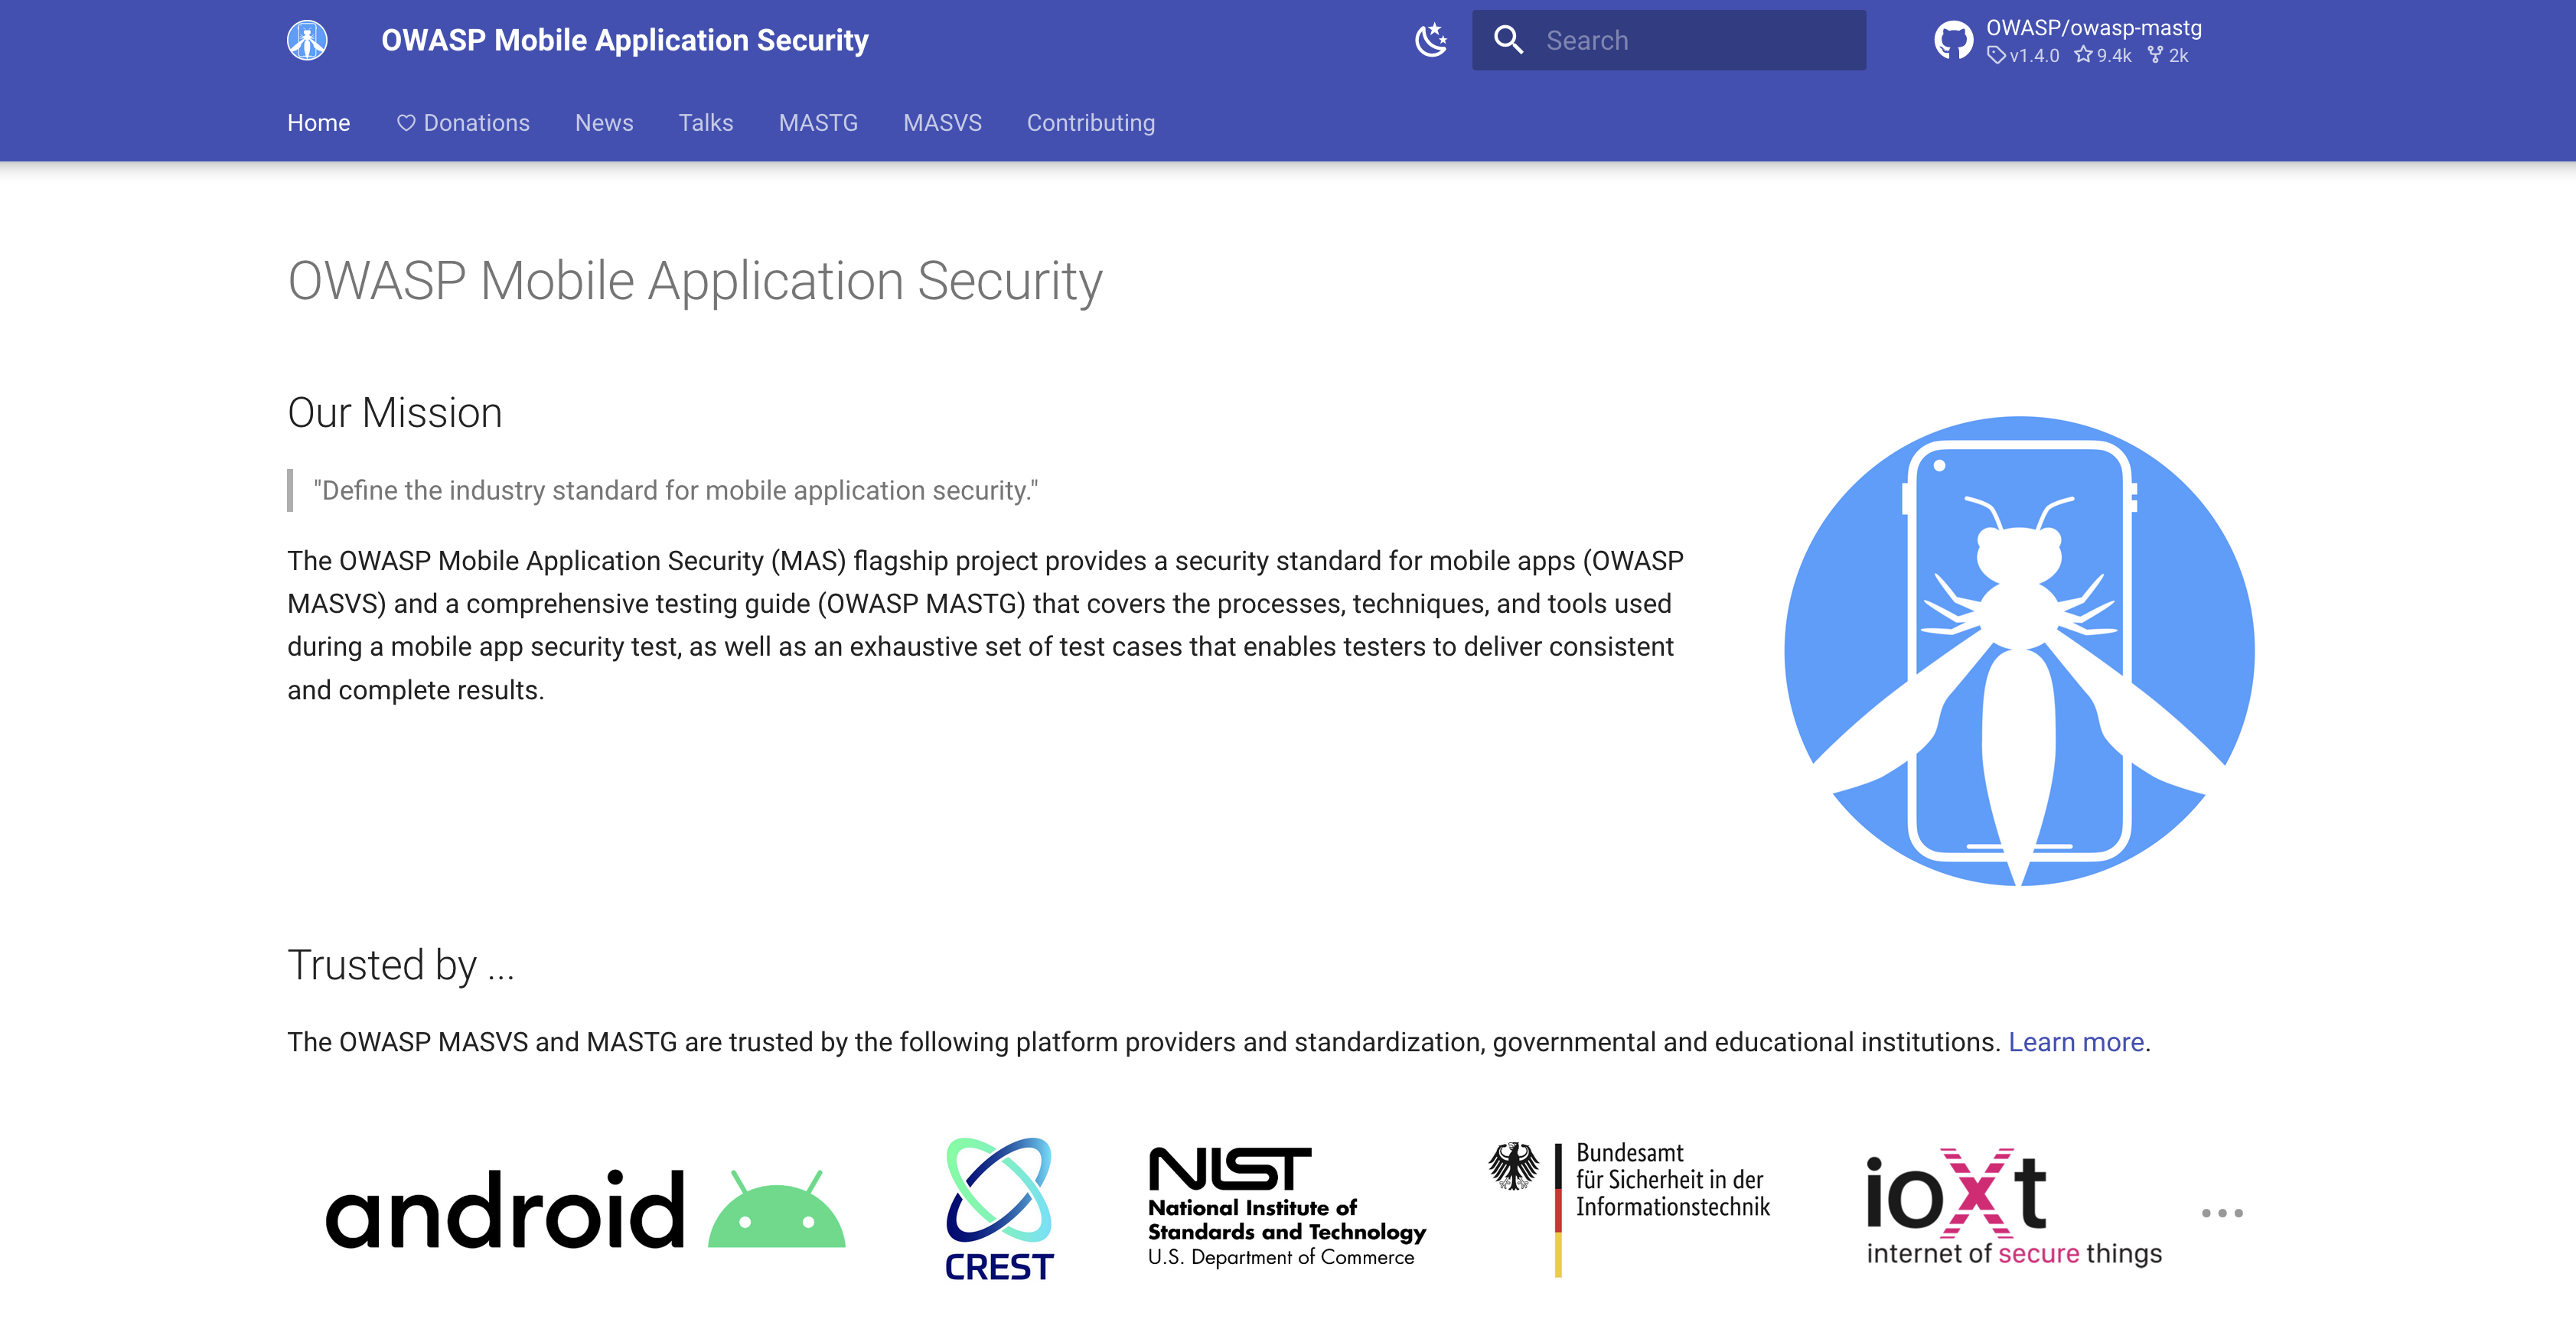Click the page title OWASP Mobile Application Security
Screen dimensions: 2576x1342
(x=695, y=281)
